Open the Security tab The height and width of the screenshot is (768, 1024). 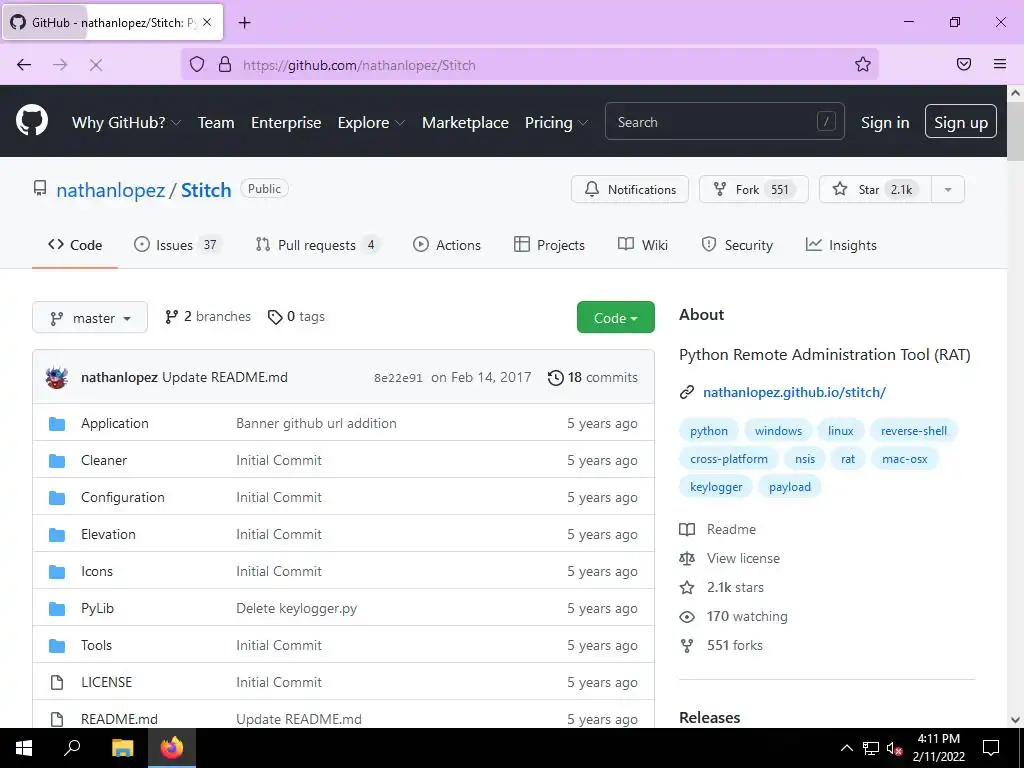[737, 246]
